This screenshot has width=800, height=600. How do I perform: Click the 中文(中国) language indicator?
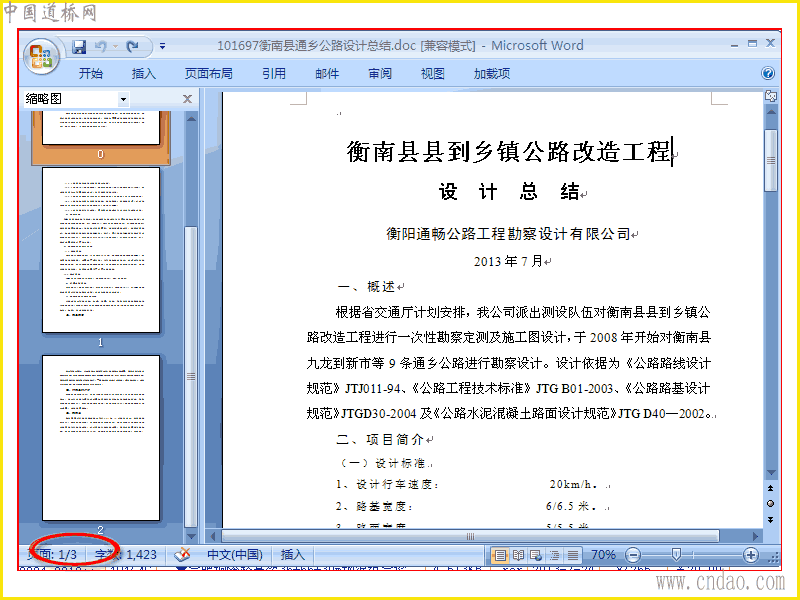tap(235, 554)
